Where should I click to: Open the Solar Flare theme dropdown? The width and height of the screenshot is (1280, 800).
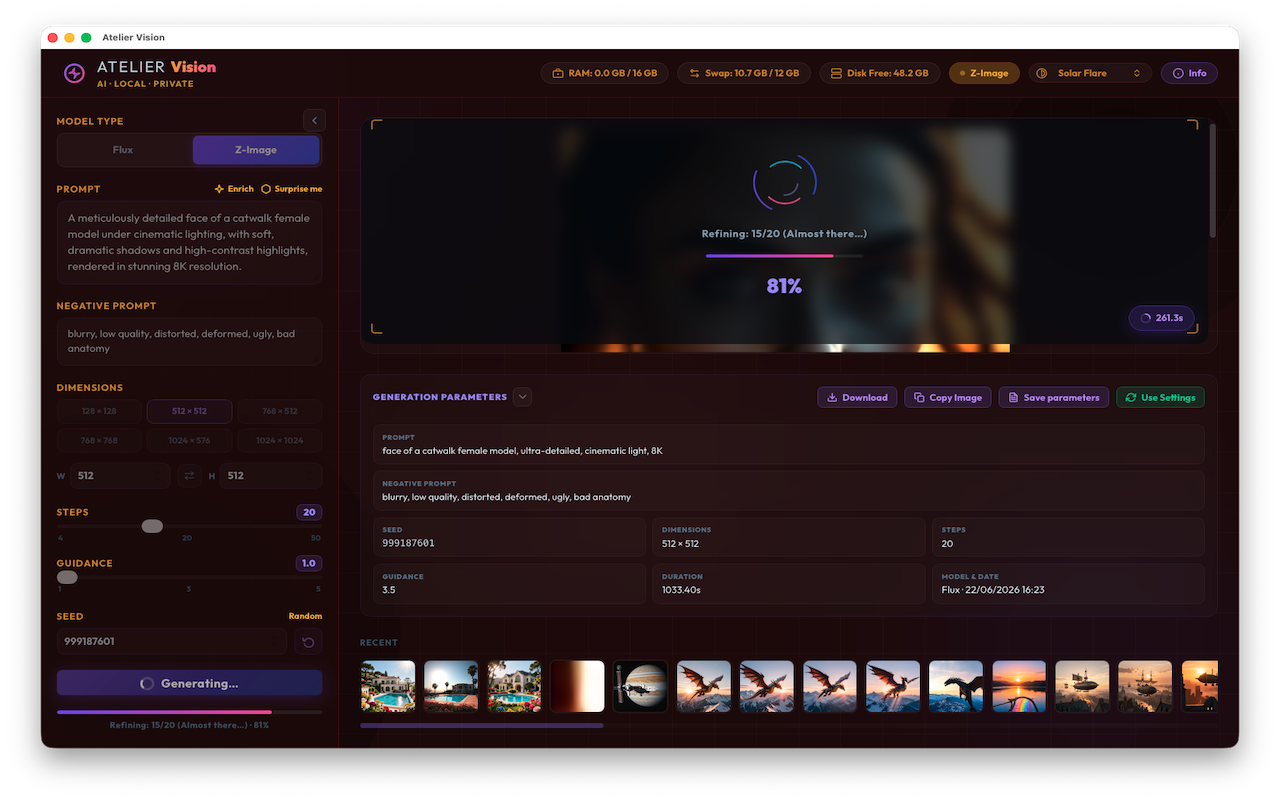click(1090, 73)
